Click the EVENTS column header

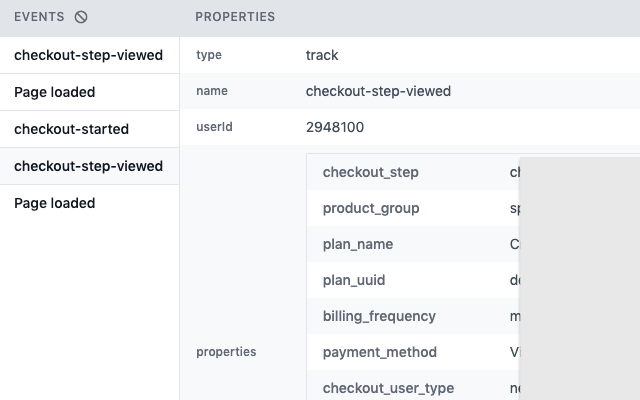click(x=39, y=17)
